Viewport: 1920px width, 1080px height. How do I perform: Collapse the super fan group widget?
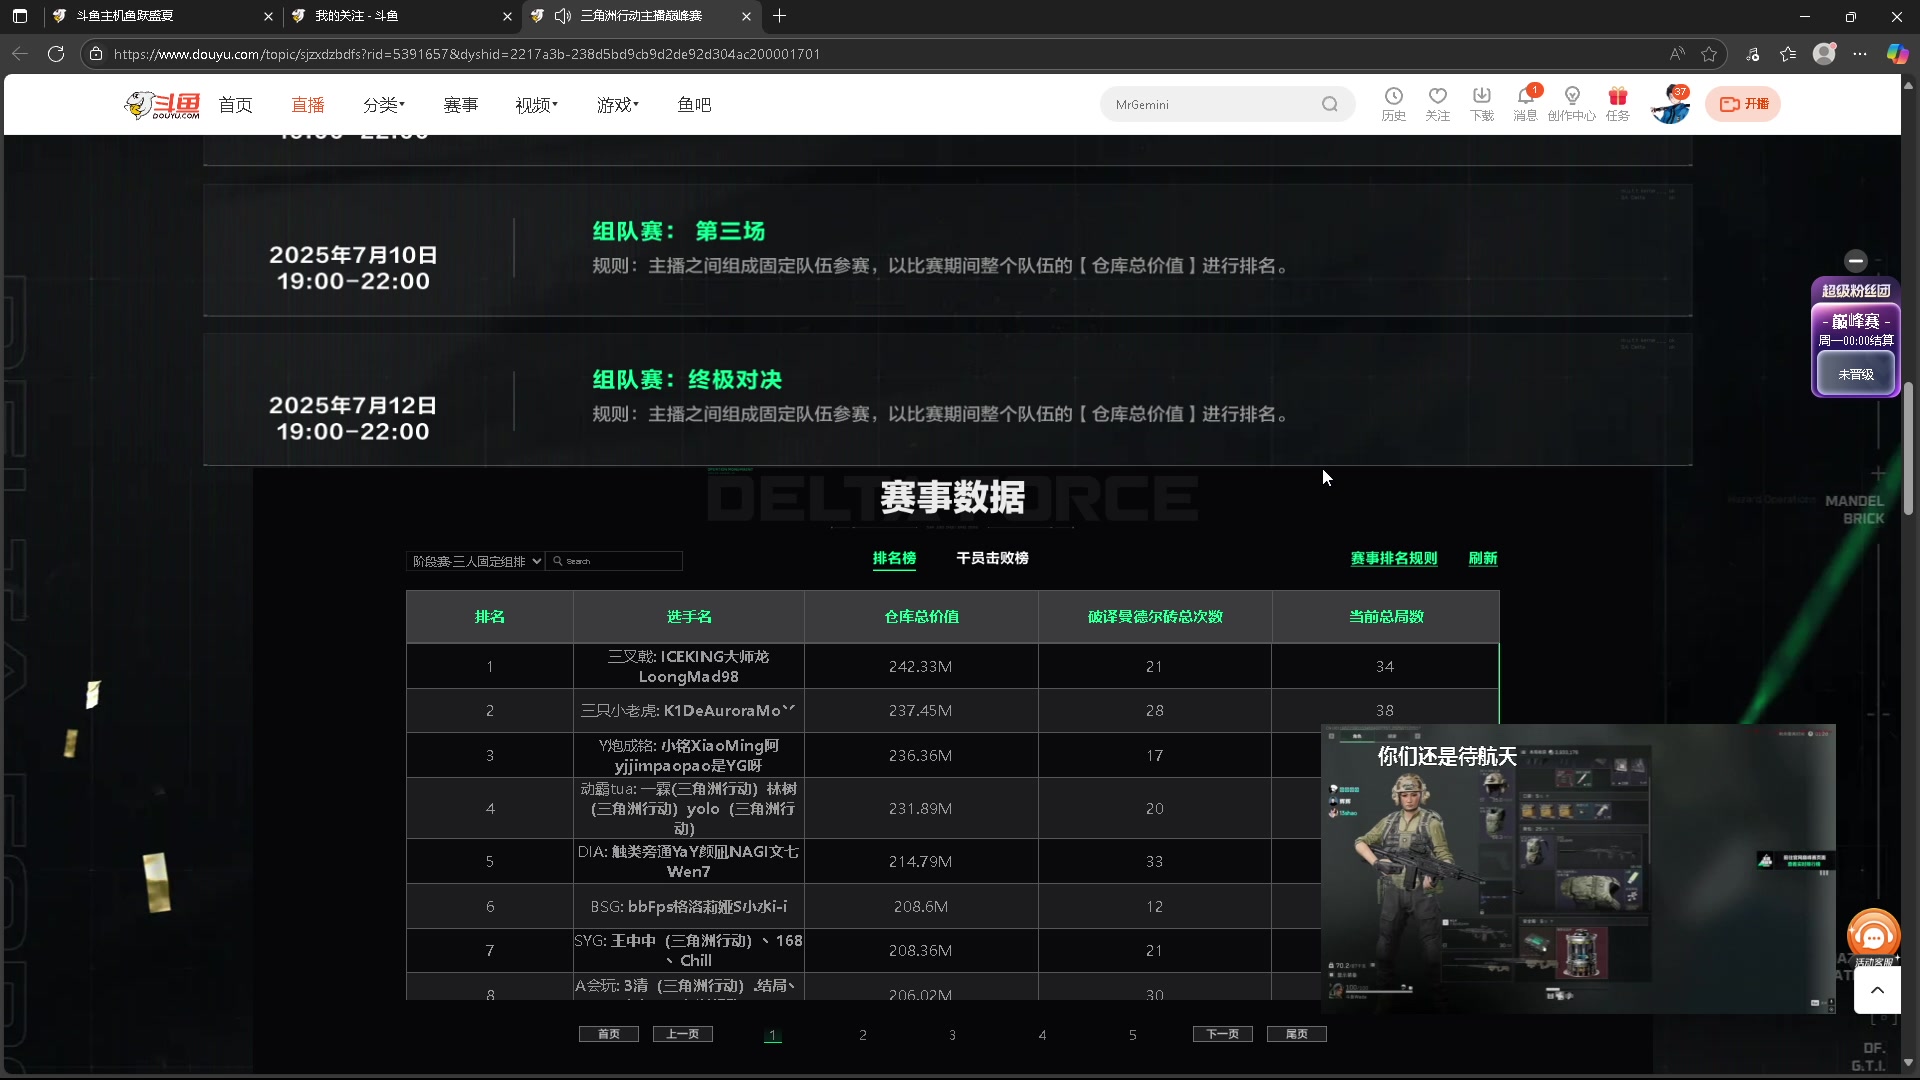1856,261
